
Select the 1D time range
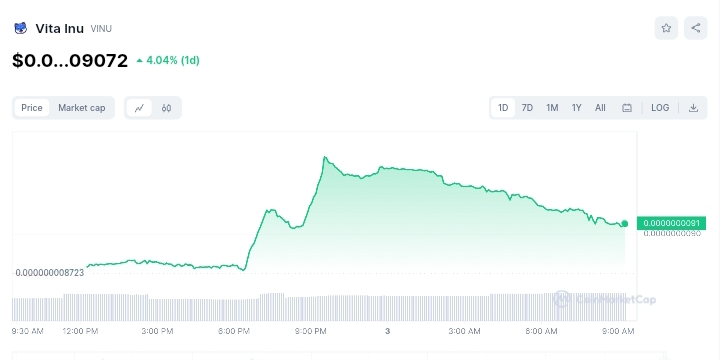(503, 108)
